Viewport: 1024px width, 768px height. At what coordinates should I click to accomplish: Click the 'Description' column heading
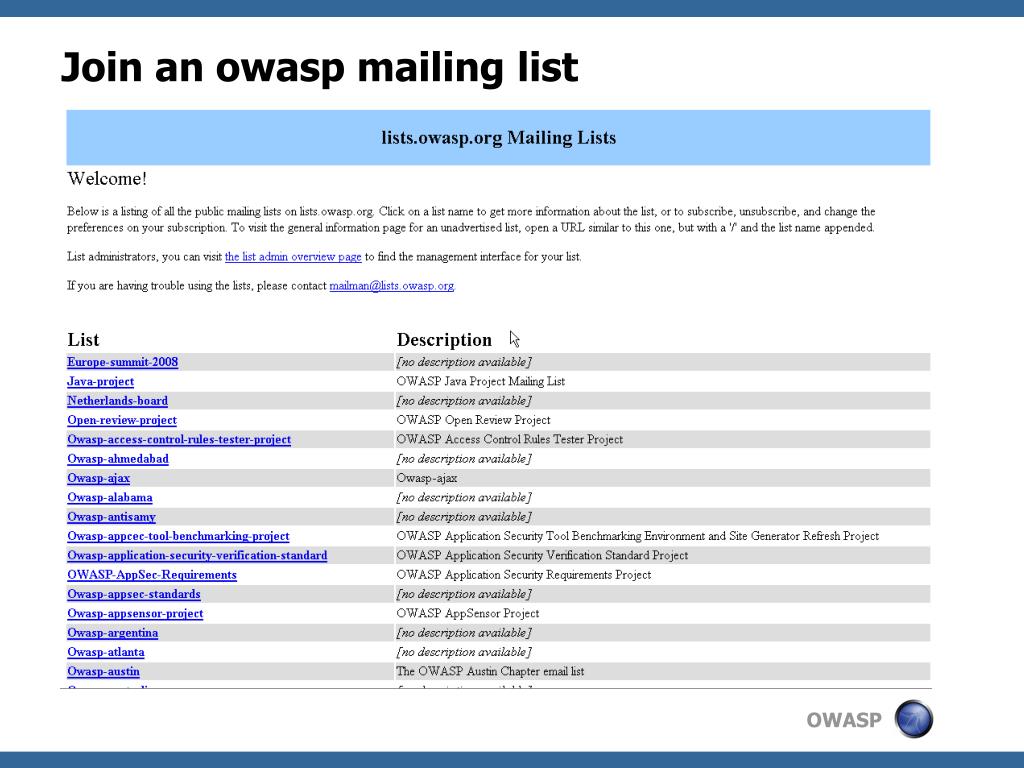pos(444,340)
